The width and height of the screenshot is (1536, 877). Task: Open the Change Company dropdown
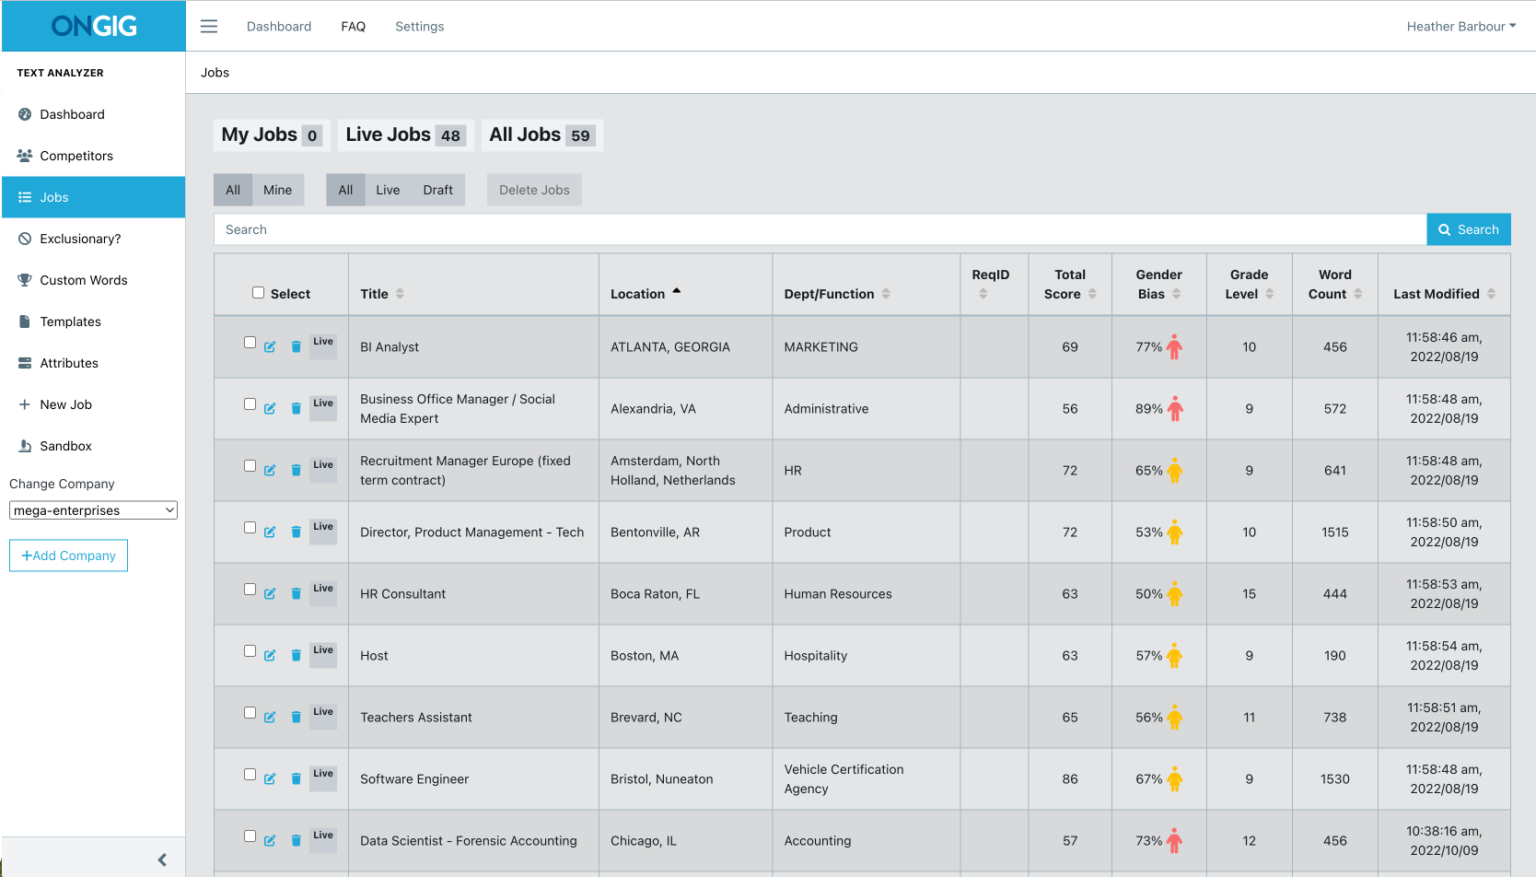pyautogui.click(x=92, y=510)
